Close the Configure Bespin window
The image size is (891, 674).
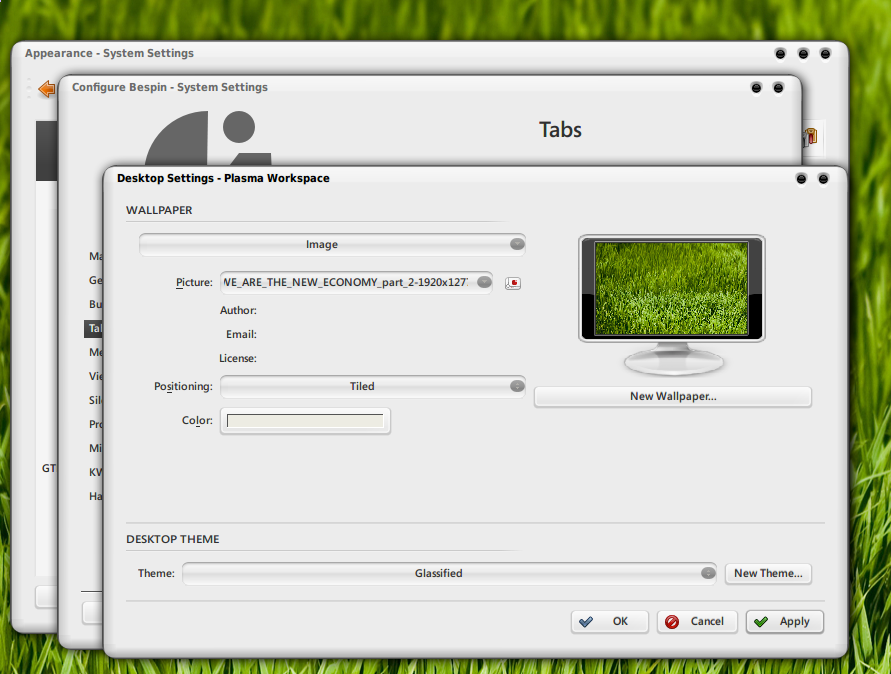pyautogui.click(x=778, y=88)
